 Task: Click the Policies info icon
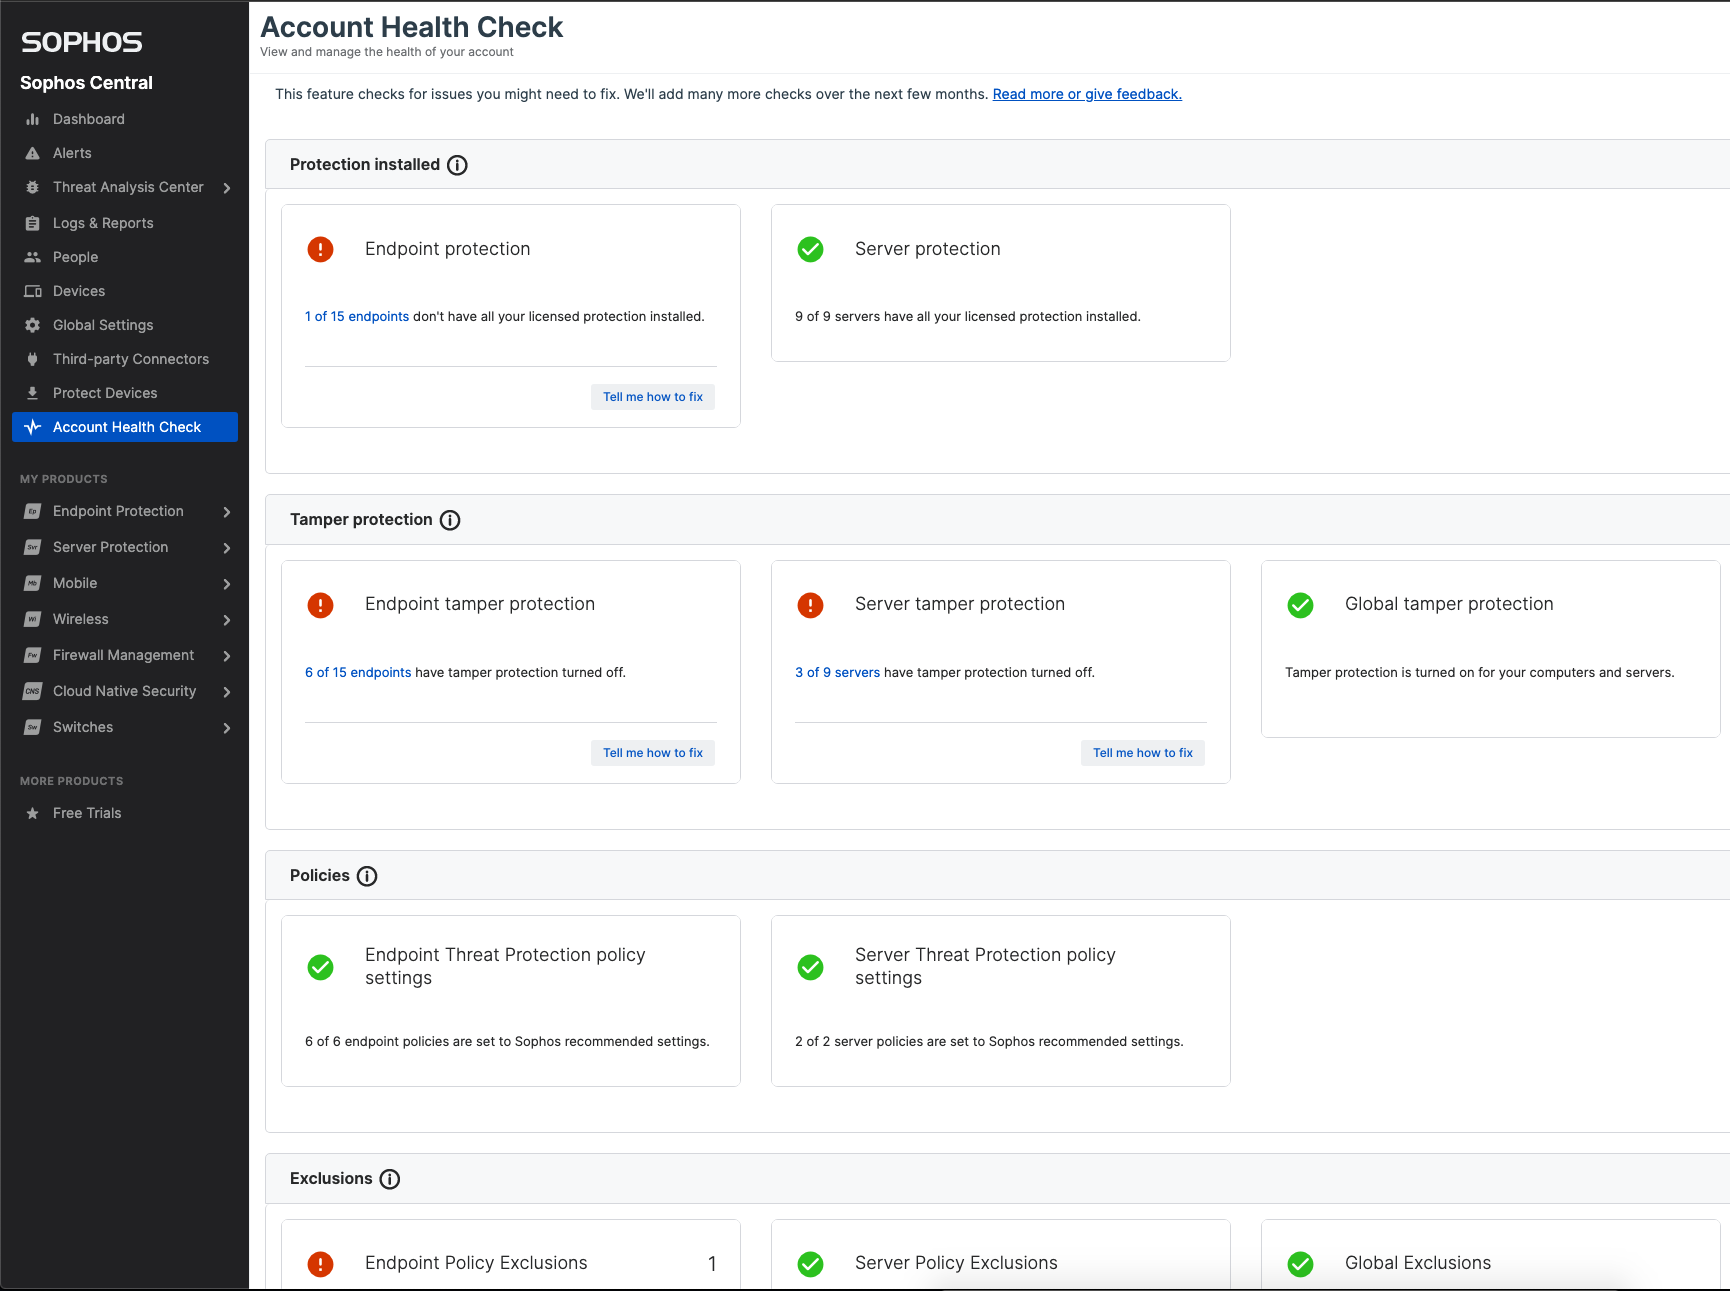367,876
